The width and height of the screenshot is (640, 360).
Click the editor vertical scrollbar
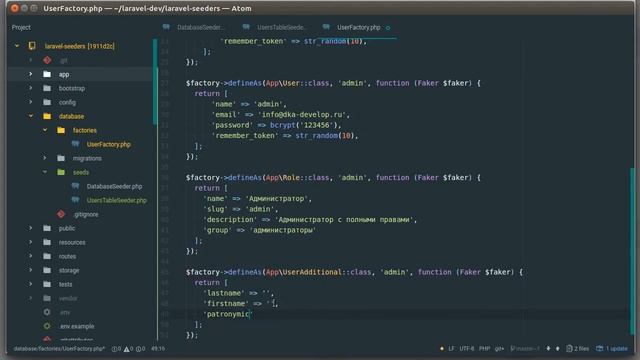pos(632,250)
